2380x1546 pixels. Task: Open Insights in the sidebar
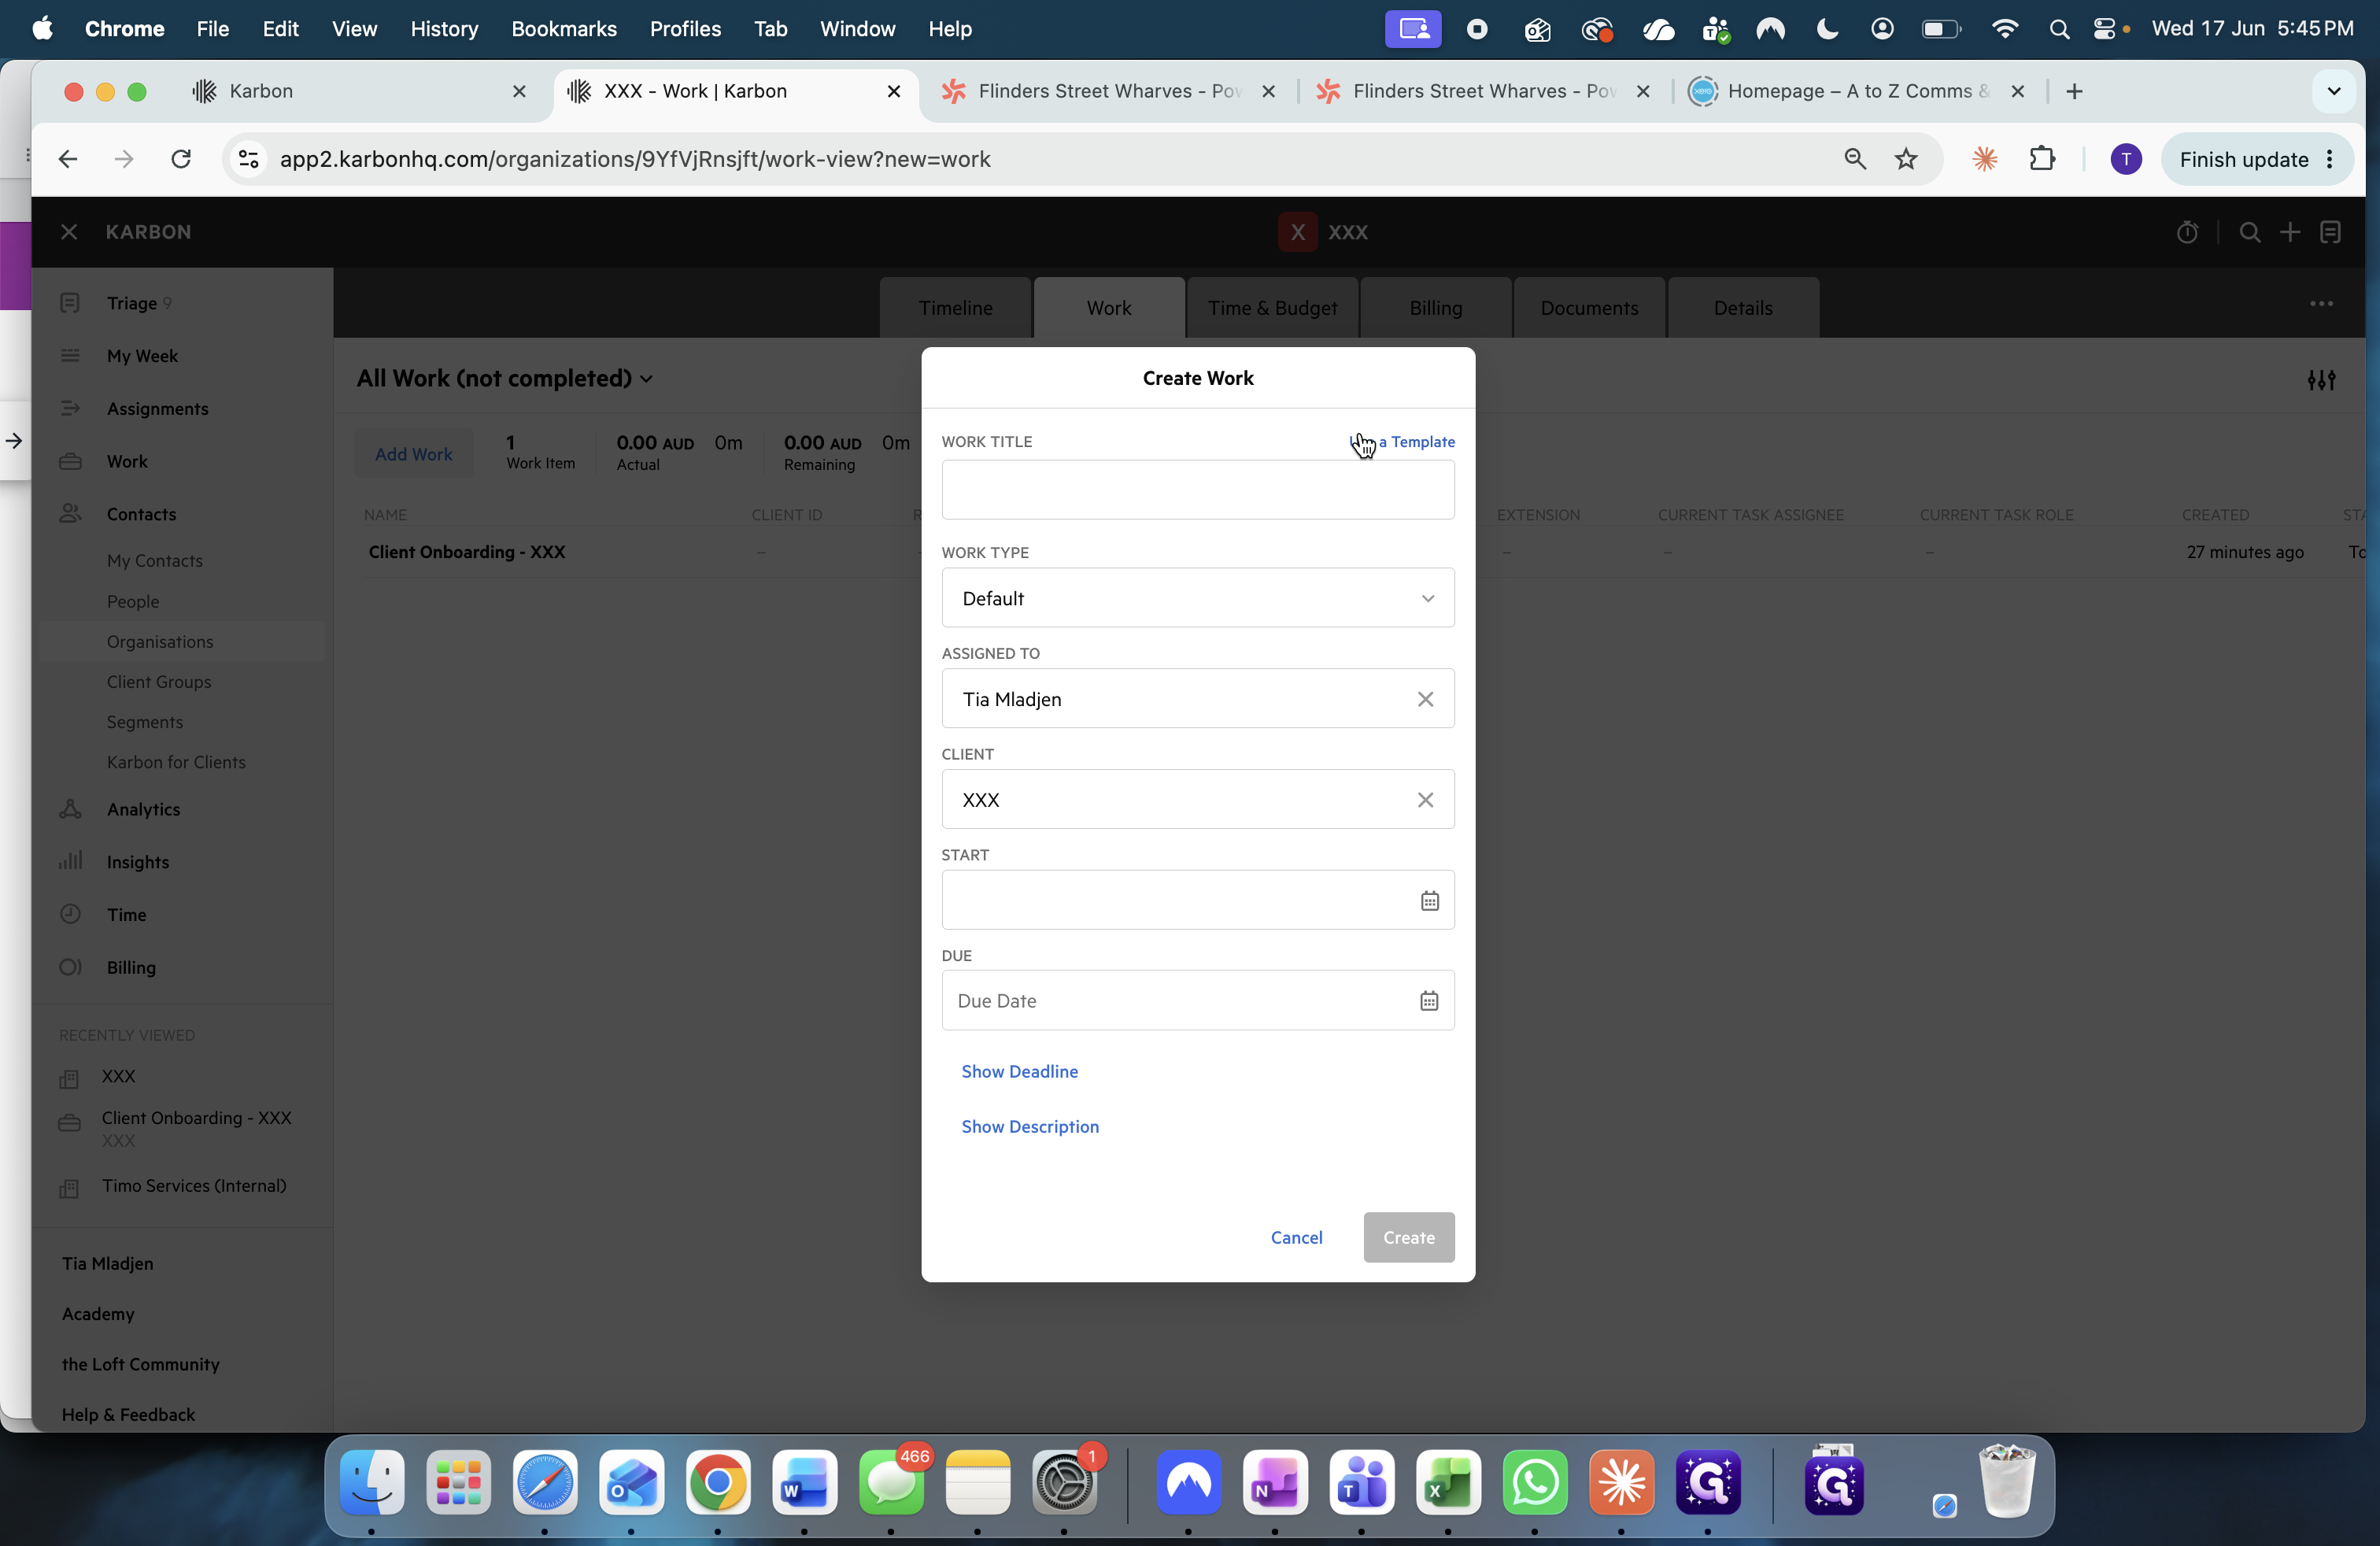[138, 862]
